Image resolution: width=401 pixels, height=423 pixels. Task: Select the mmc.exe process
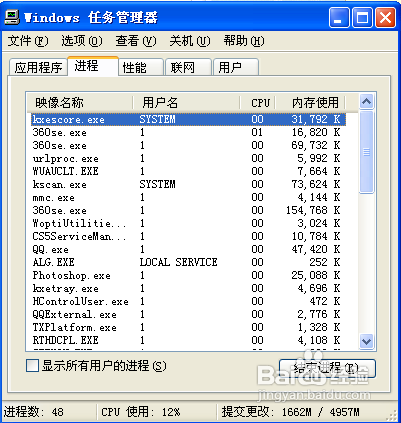click(x=188, y=197)
